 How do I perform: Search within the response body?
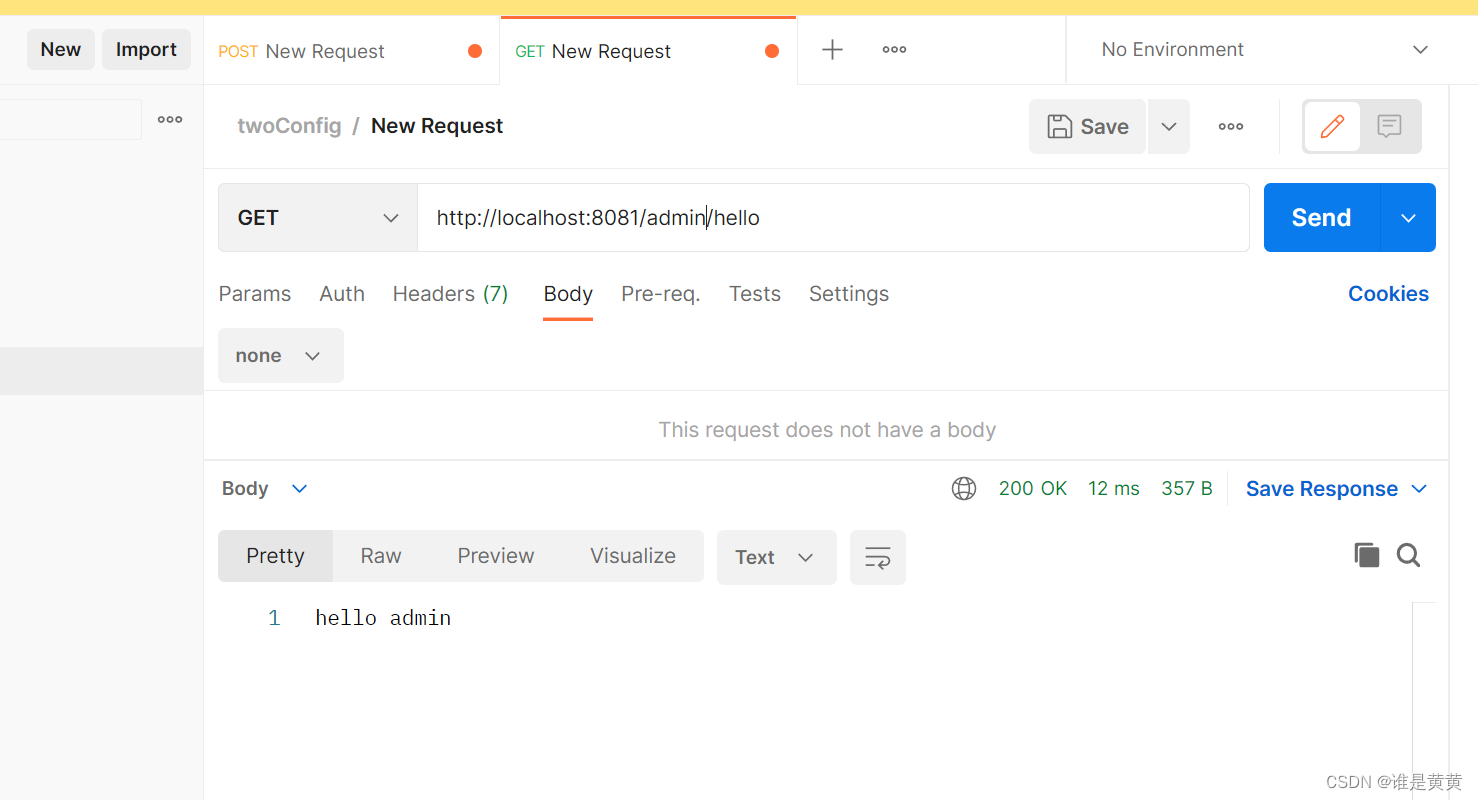[1408, 555]
